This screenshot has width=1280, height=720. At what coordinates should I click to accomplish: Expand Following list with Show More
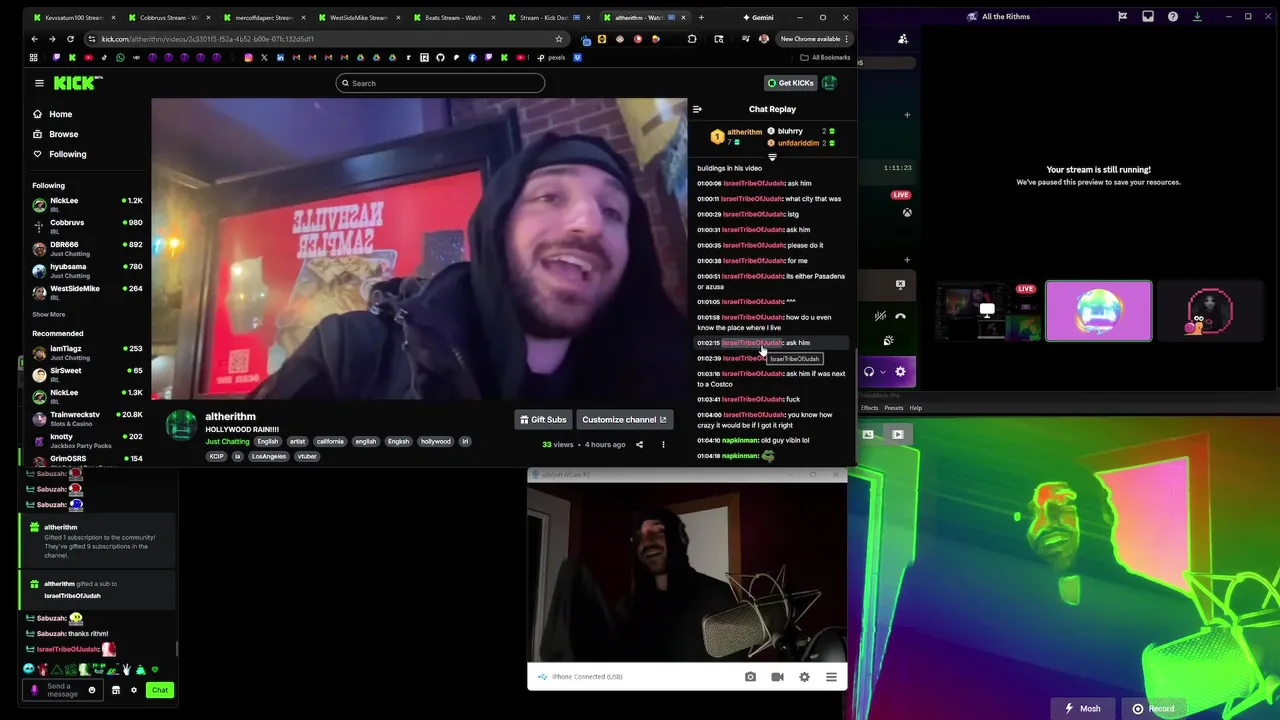click(x=48, y=314)
